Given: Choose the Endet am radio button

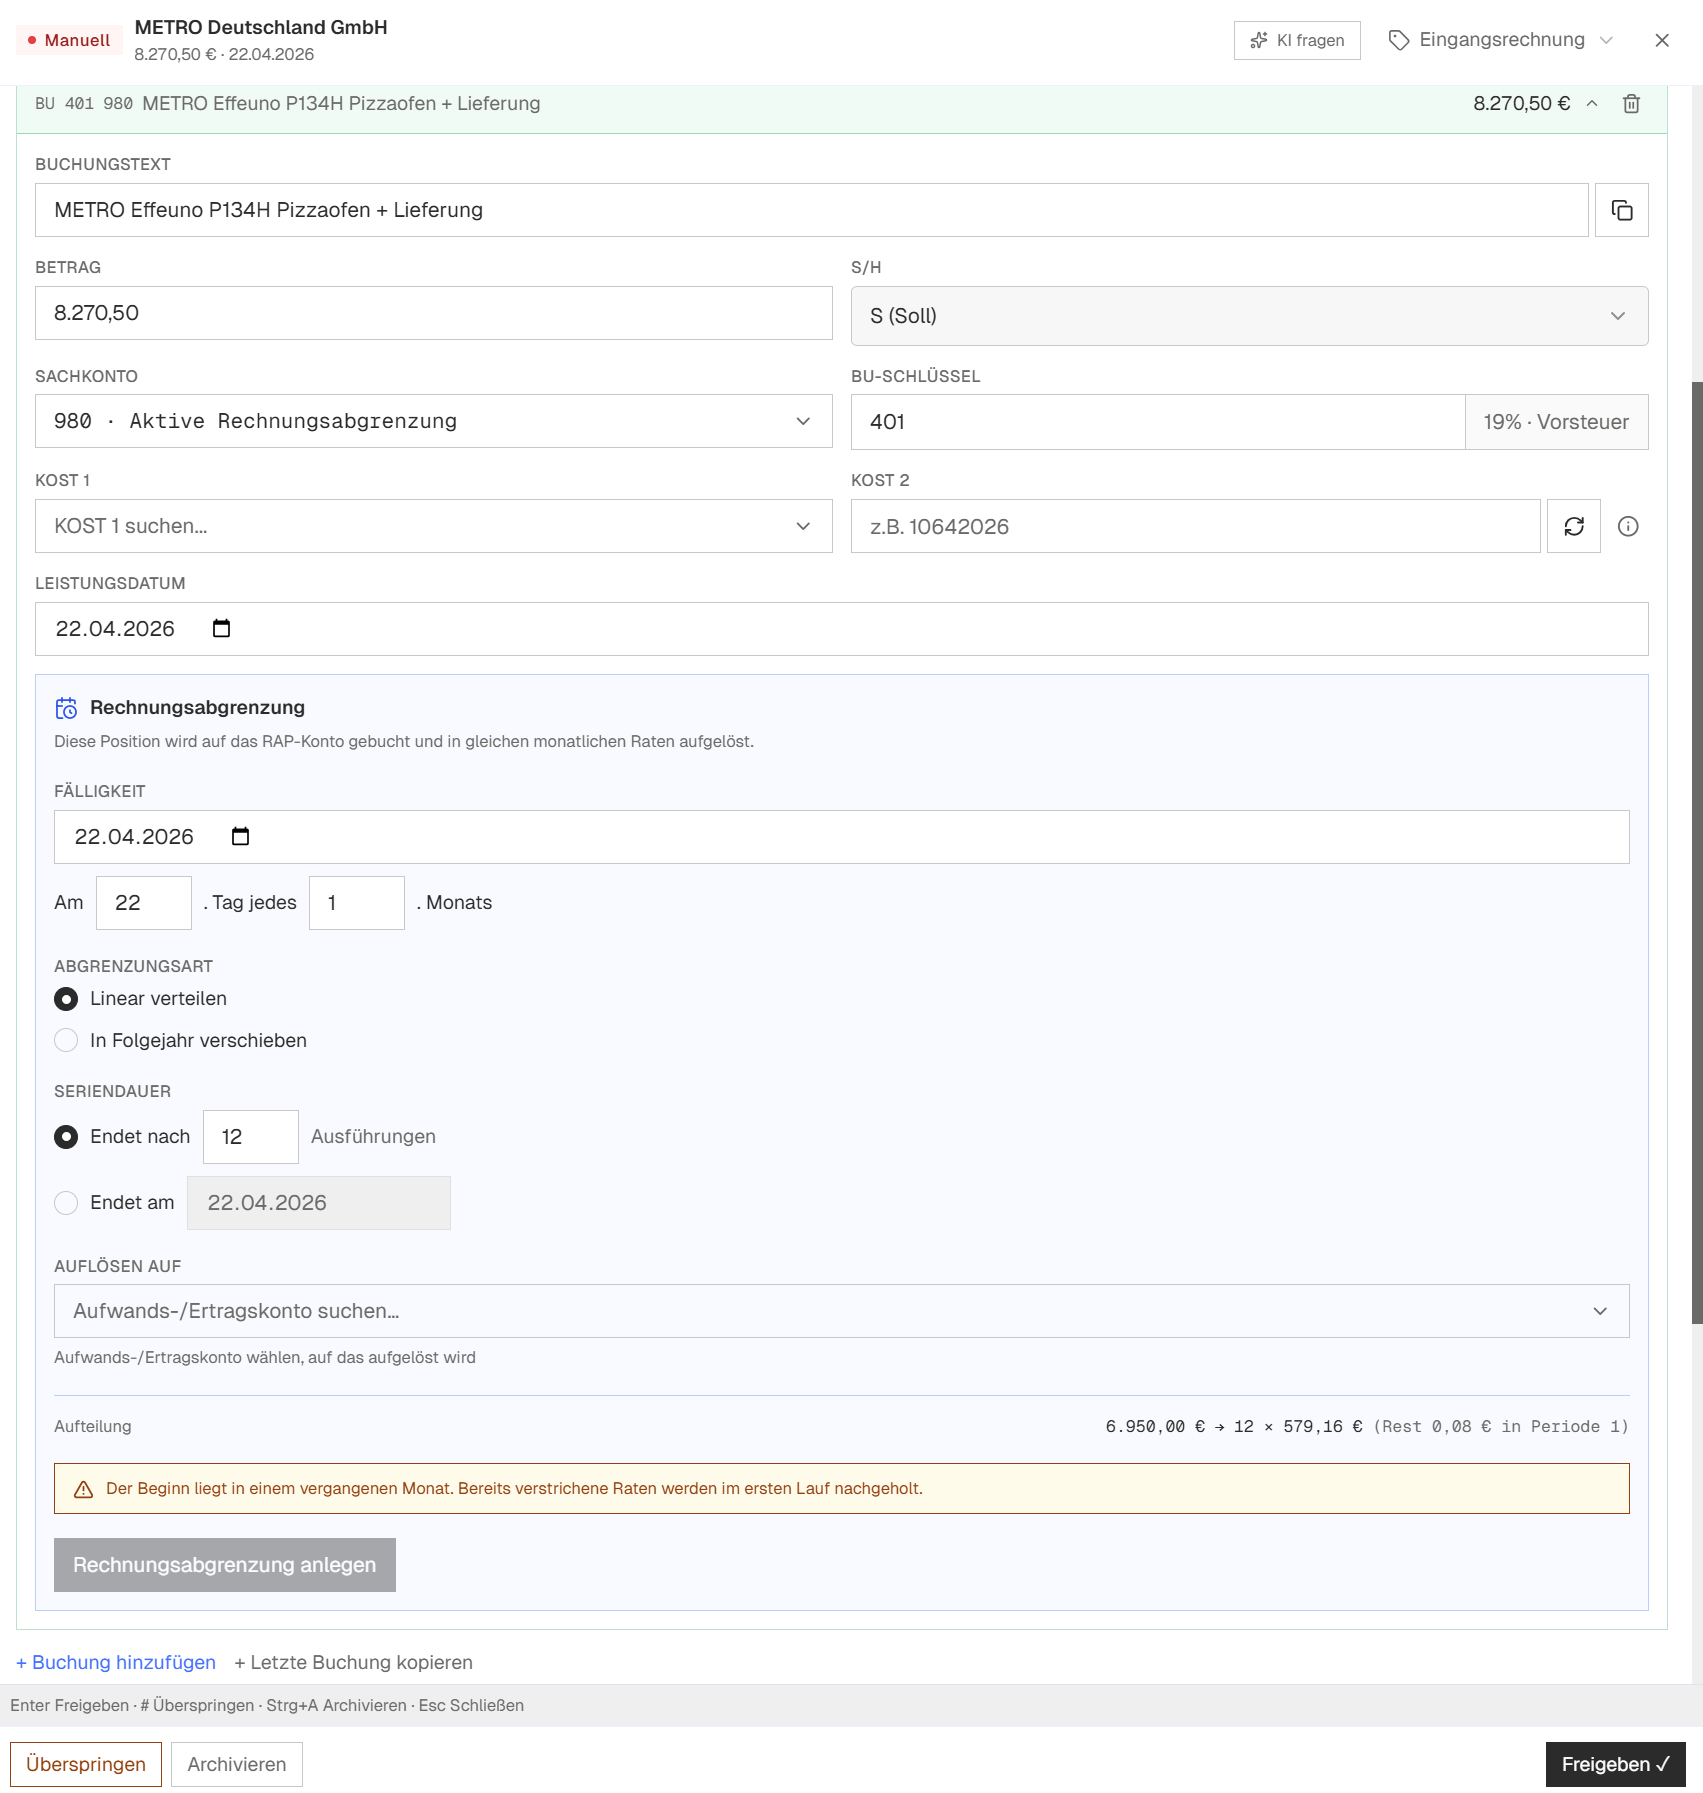Looking at the screenshot, I should point(66,1203).
